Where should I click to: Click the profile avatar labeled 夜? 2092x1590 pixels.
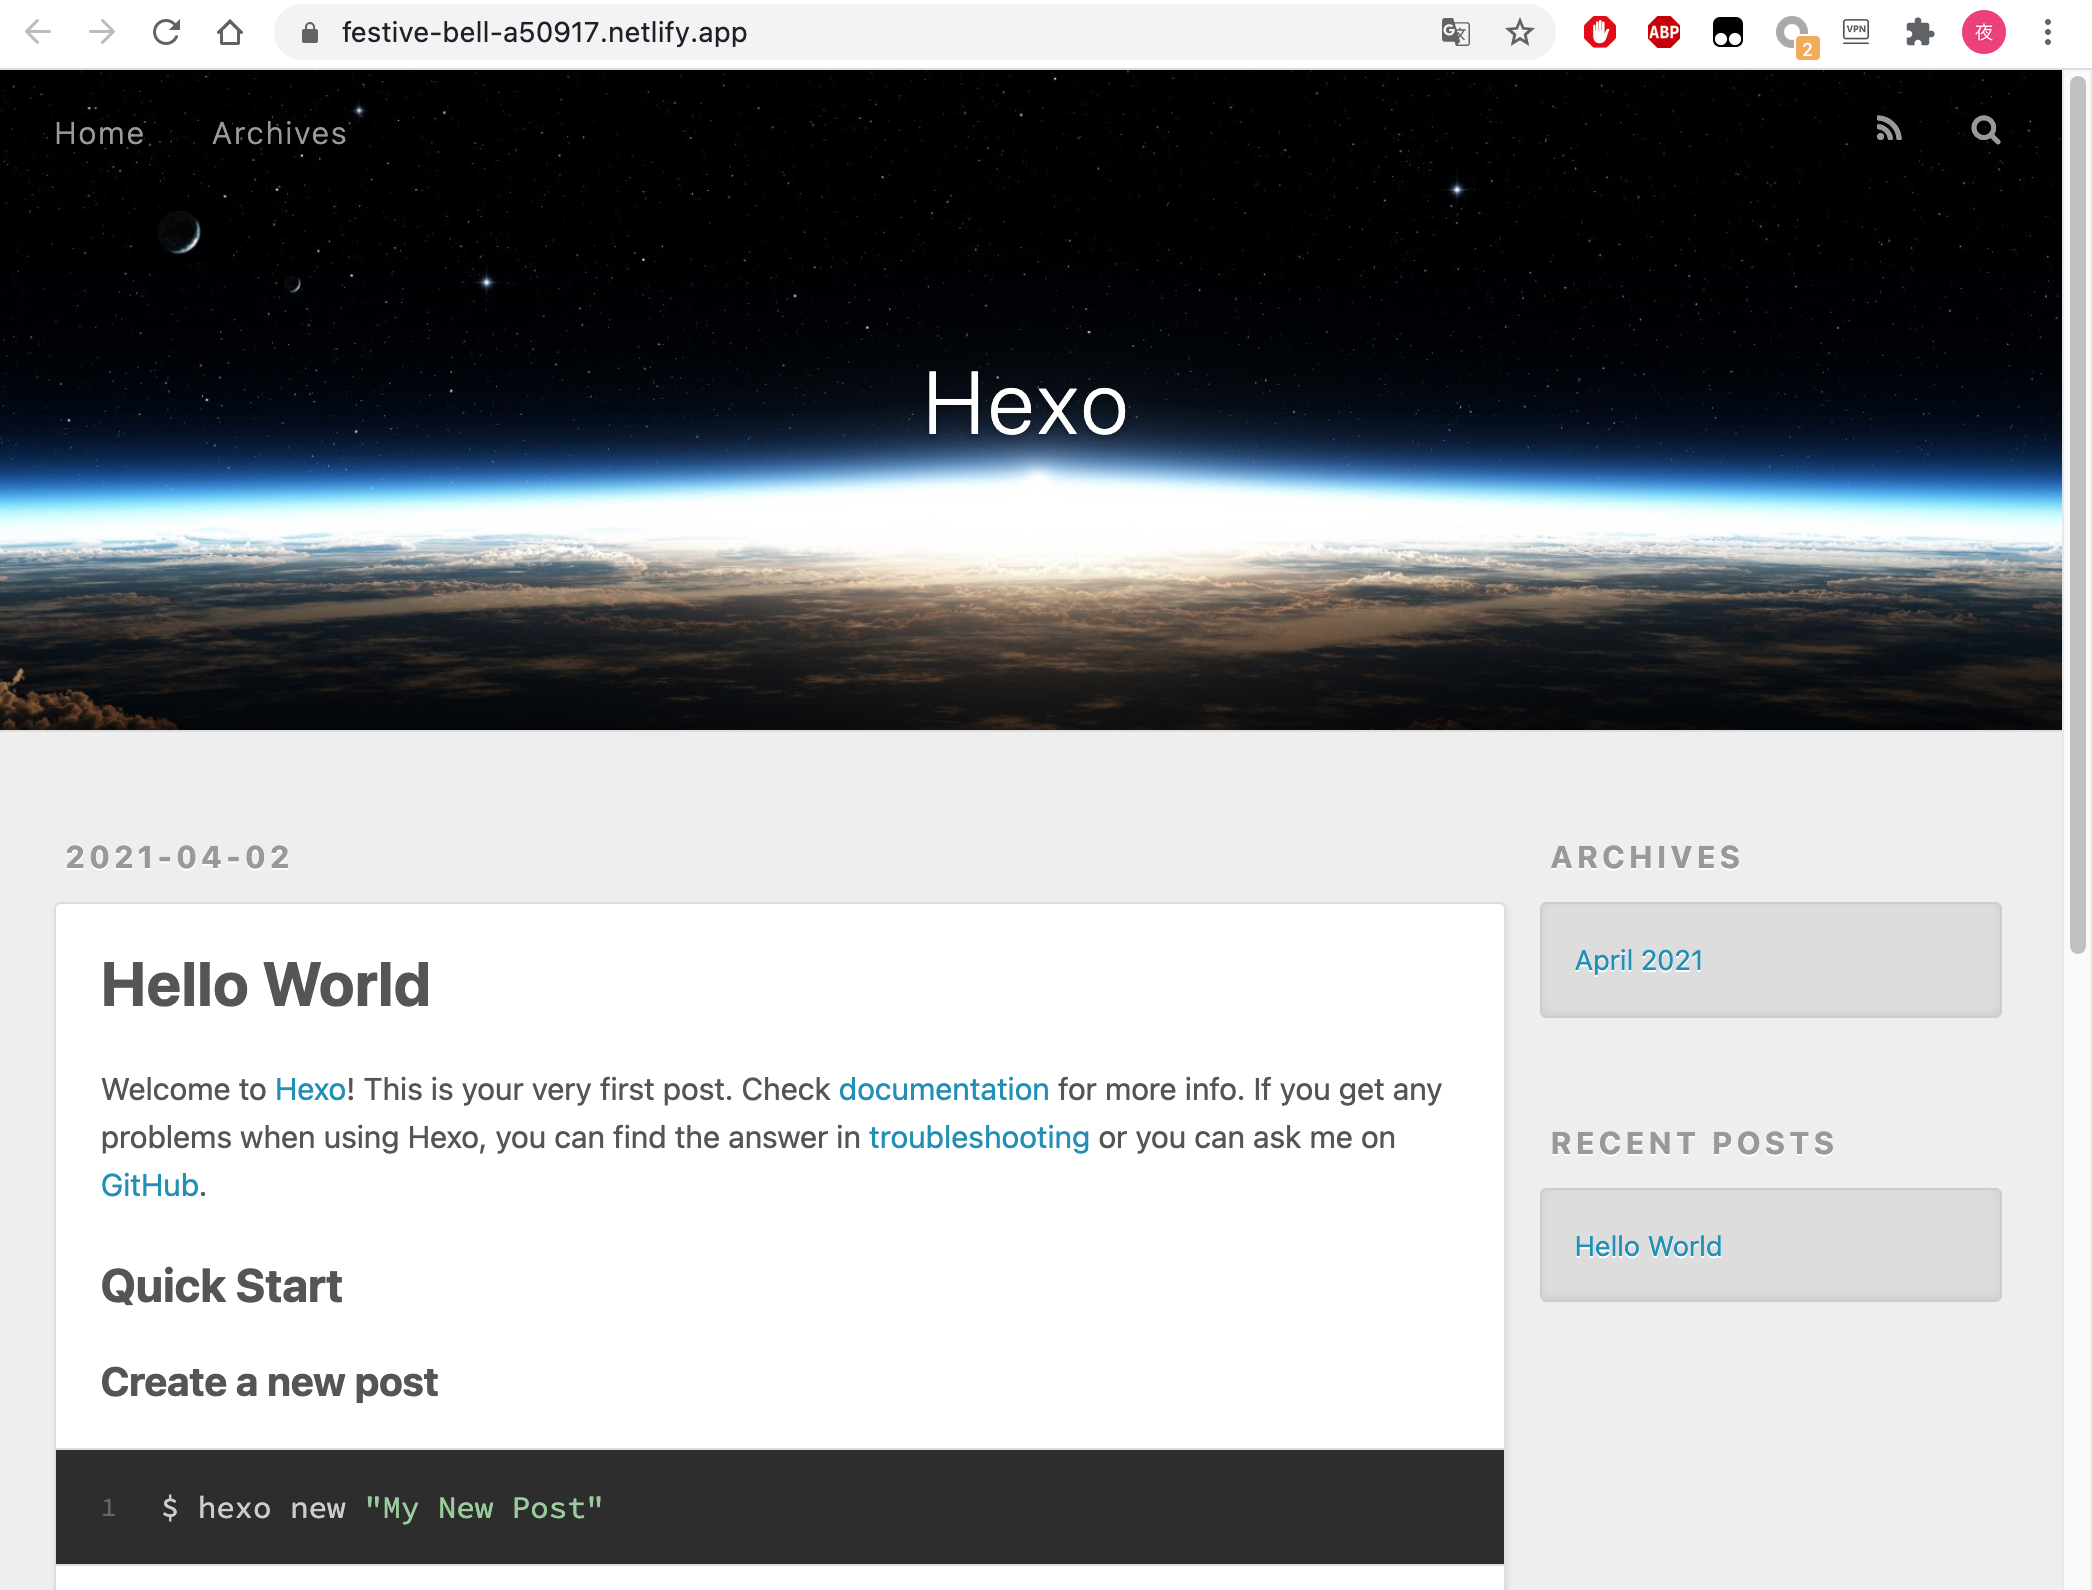[1983, 32]
